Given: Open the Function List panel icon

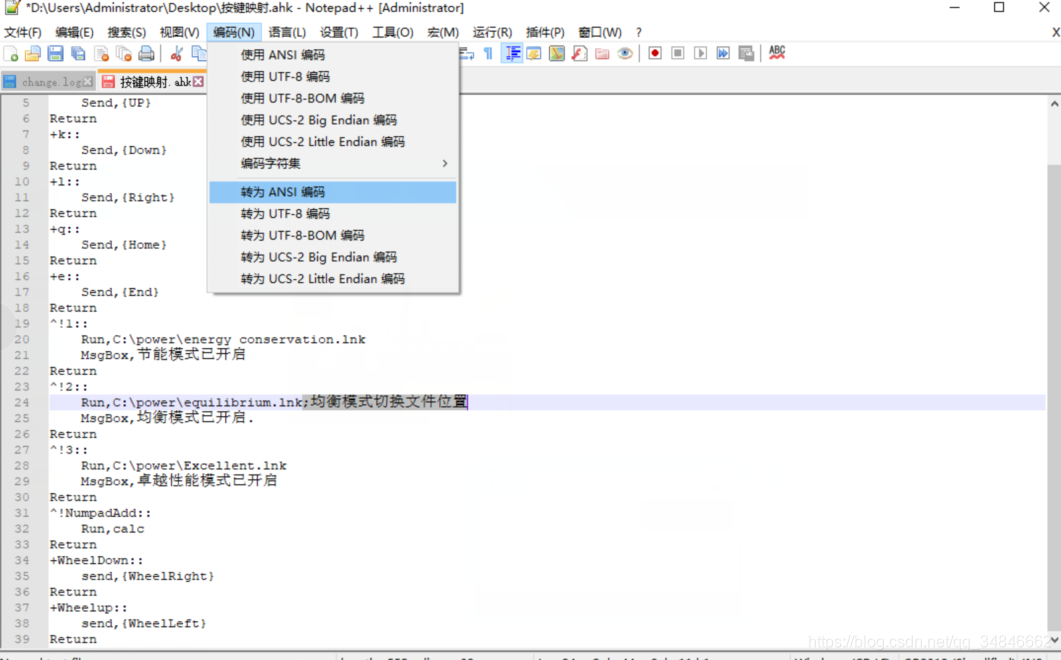Looking at the screenshot, I should click(579, 53).
